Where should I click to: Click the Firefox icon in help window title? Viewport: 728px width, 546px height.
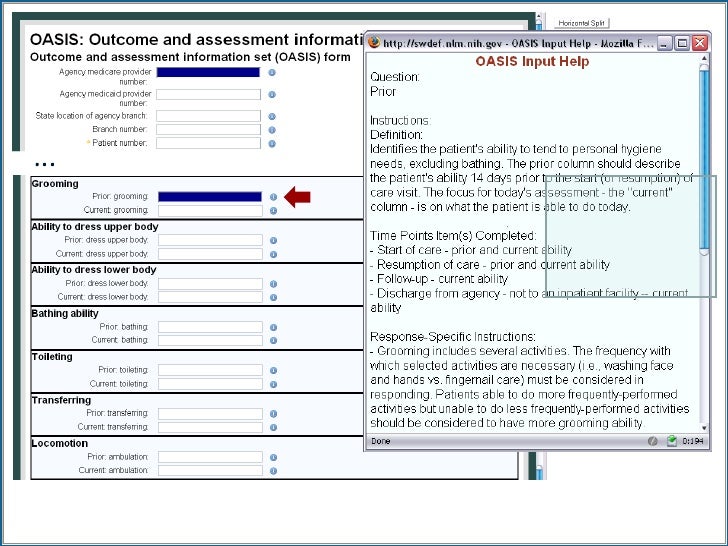(374, 43)
